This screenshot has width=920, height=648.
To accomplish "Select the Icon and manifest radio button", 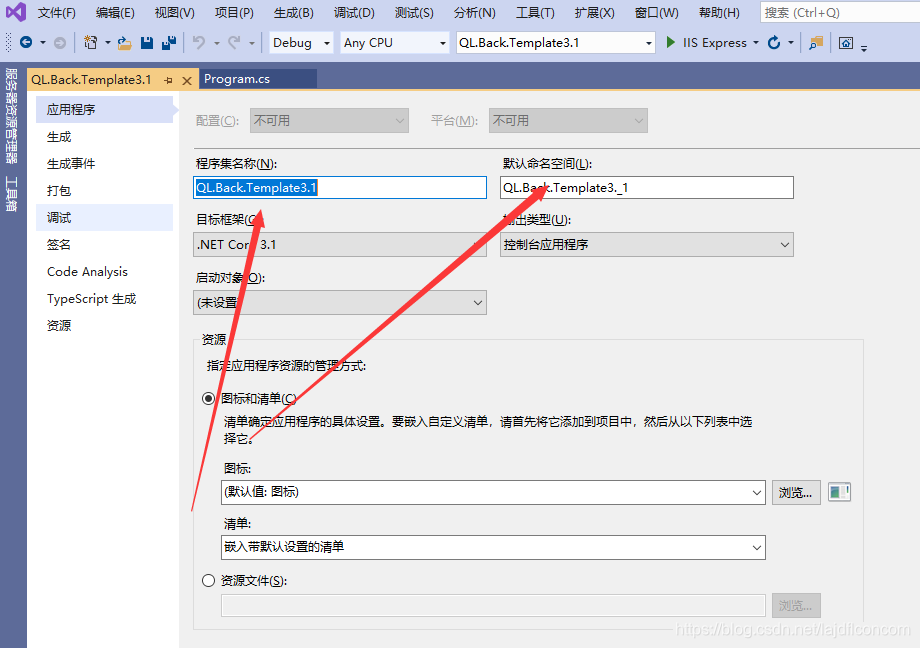I will (208, 399).
